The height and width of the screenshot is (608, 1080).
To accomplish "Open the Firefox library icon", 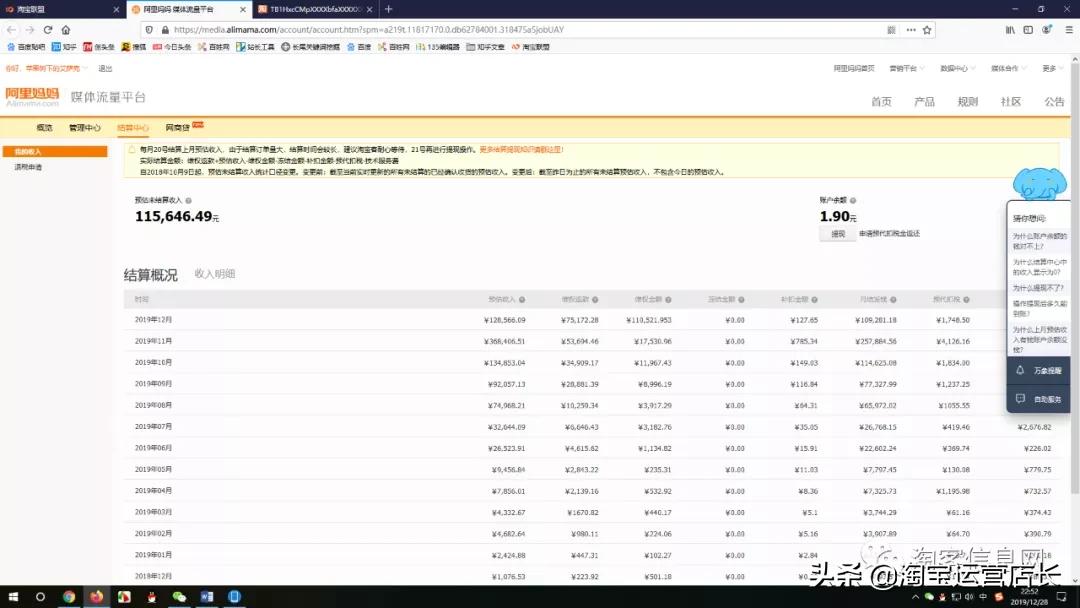I will click(x=1010, y=30).
